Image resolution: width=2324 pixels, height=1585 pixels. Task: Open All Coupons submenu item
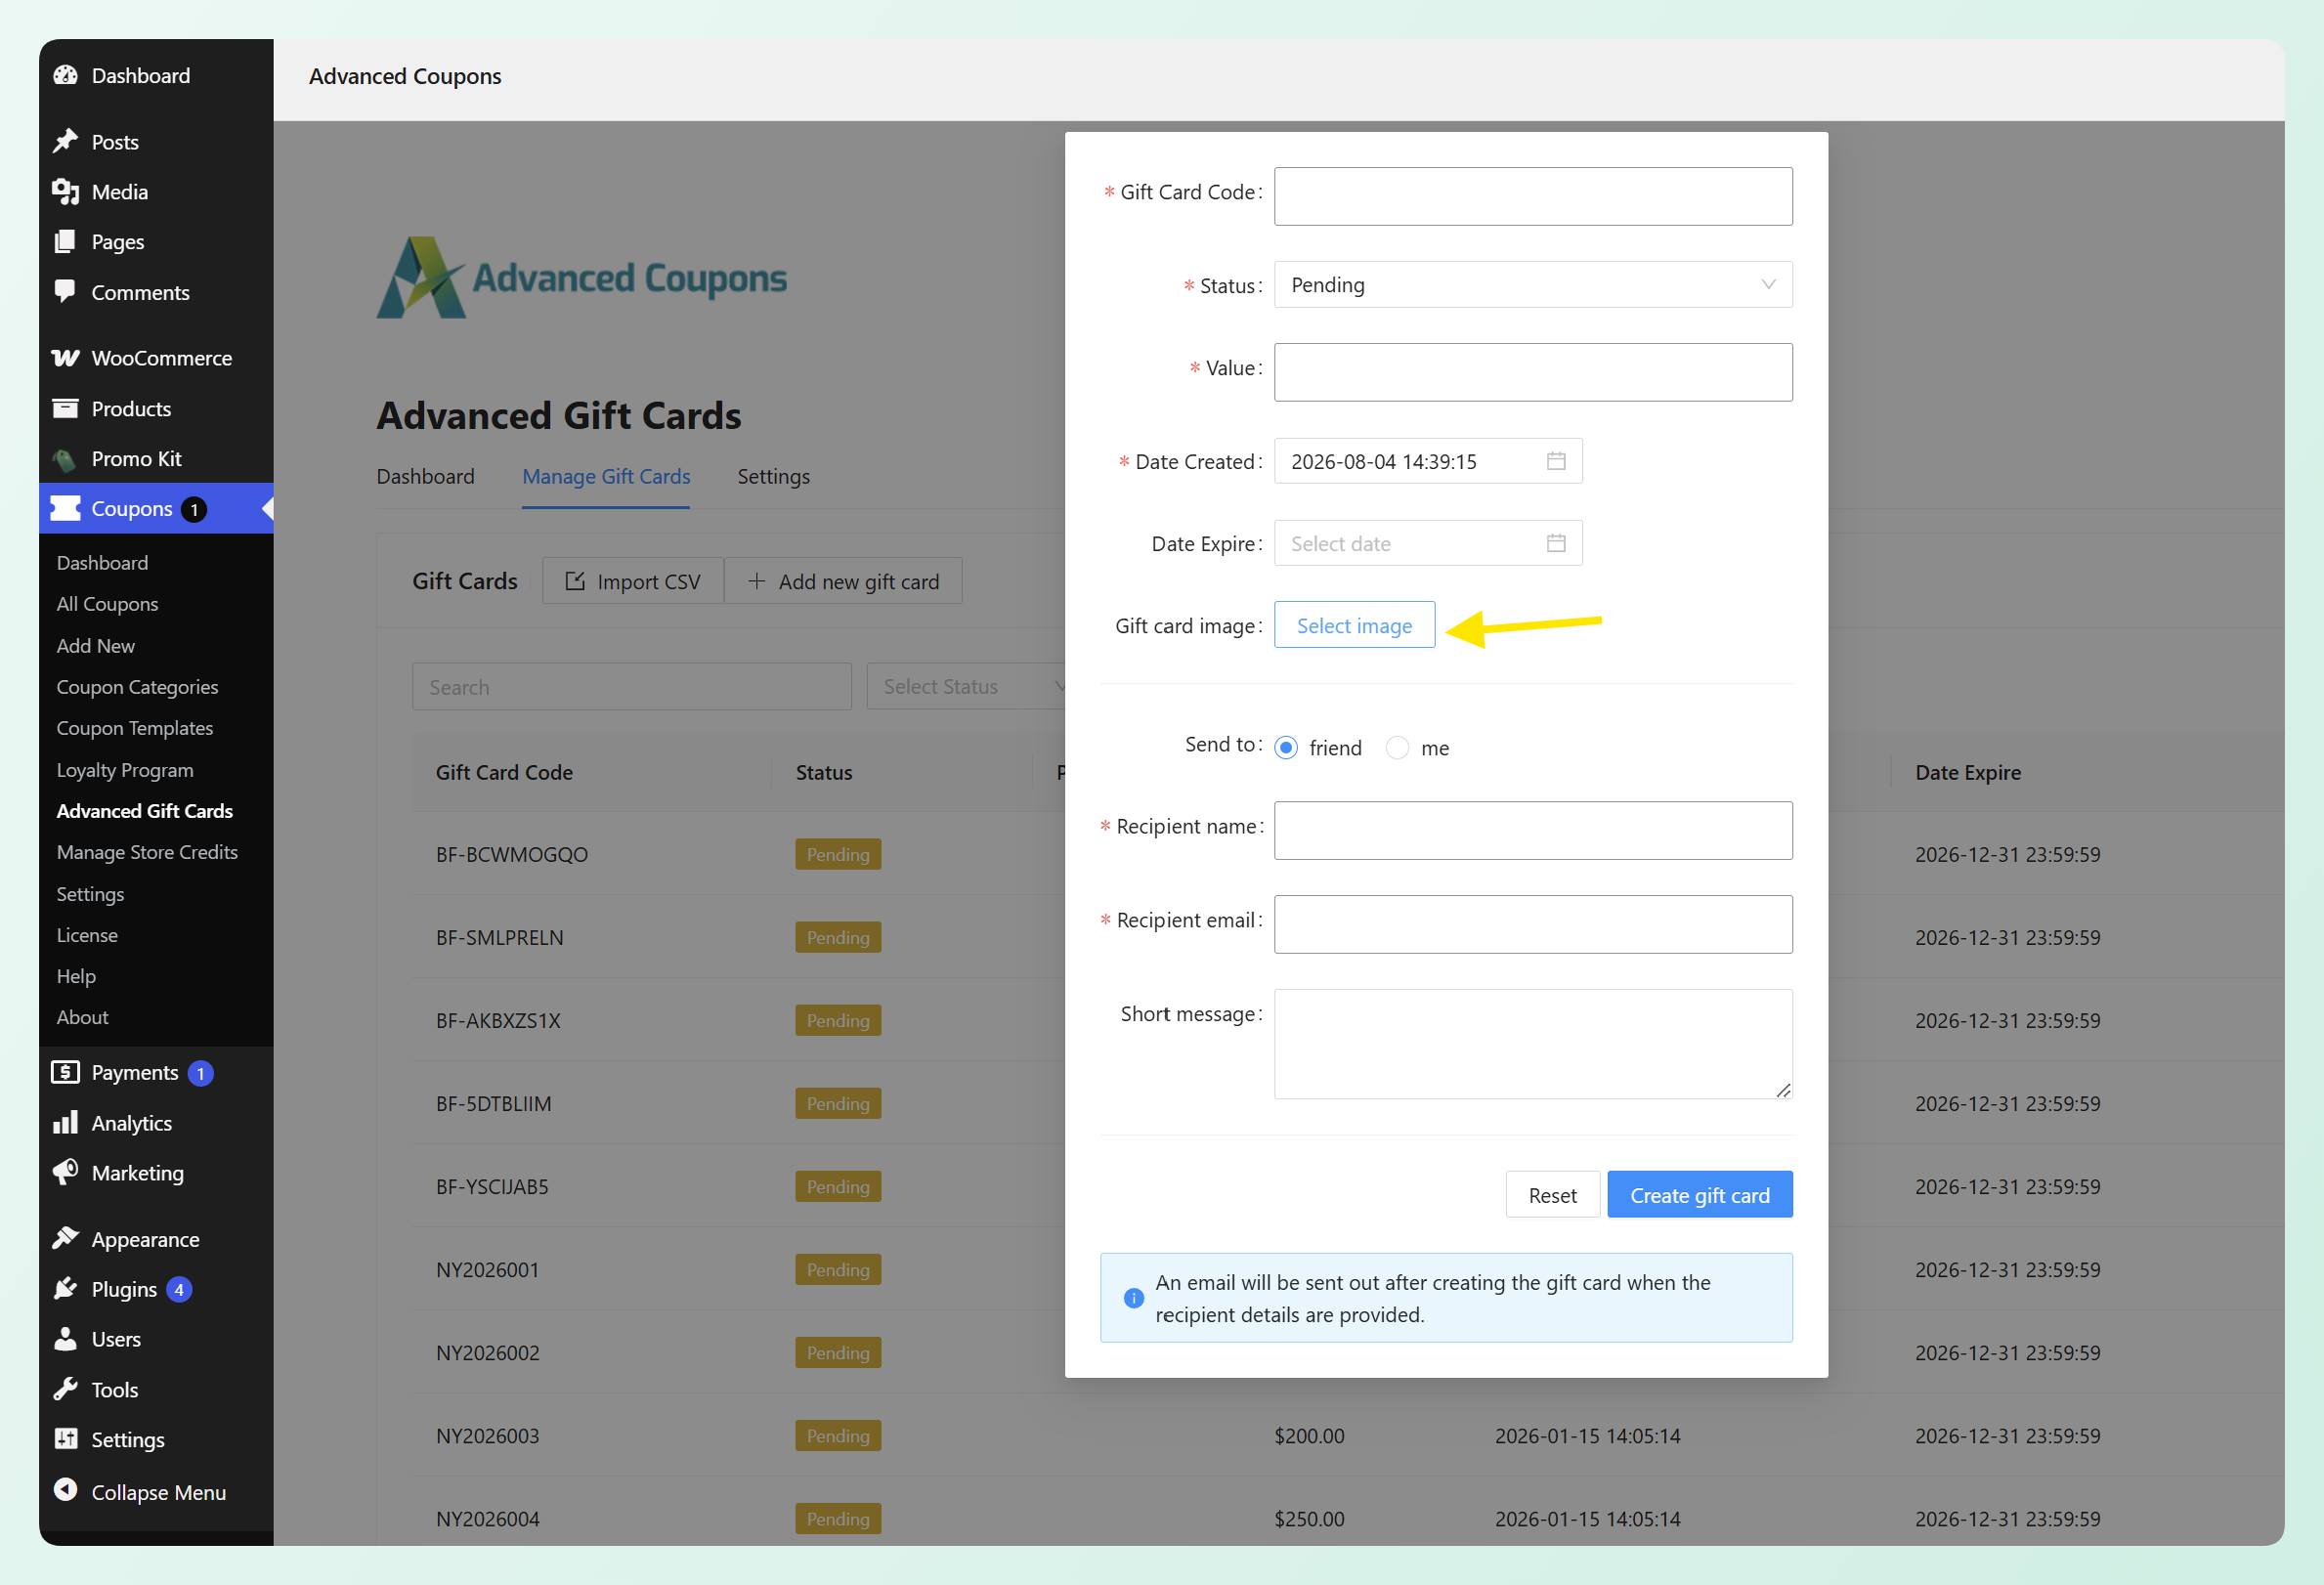107,603
